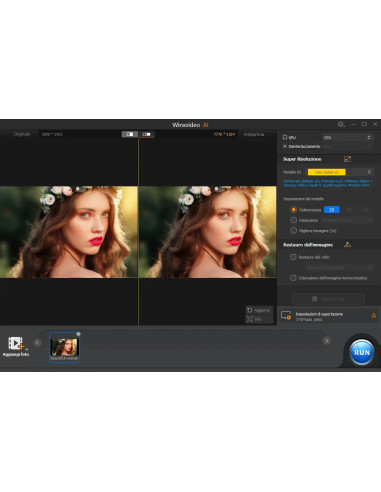Click the Super Risoluzione section icon
This screenshot has width=381, height=492.
pos(347,159)
